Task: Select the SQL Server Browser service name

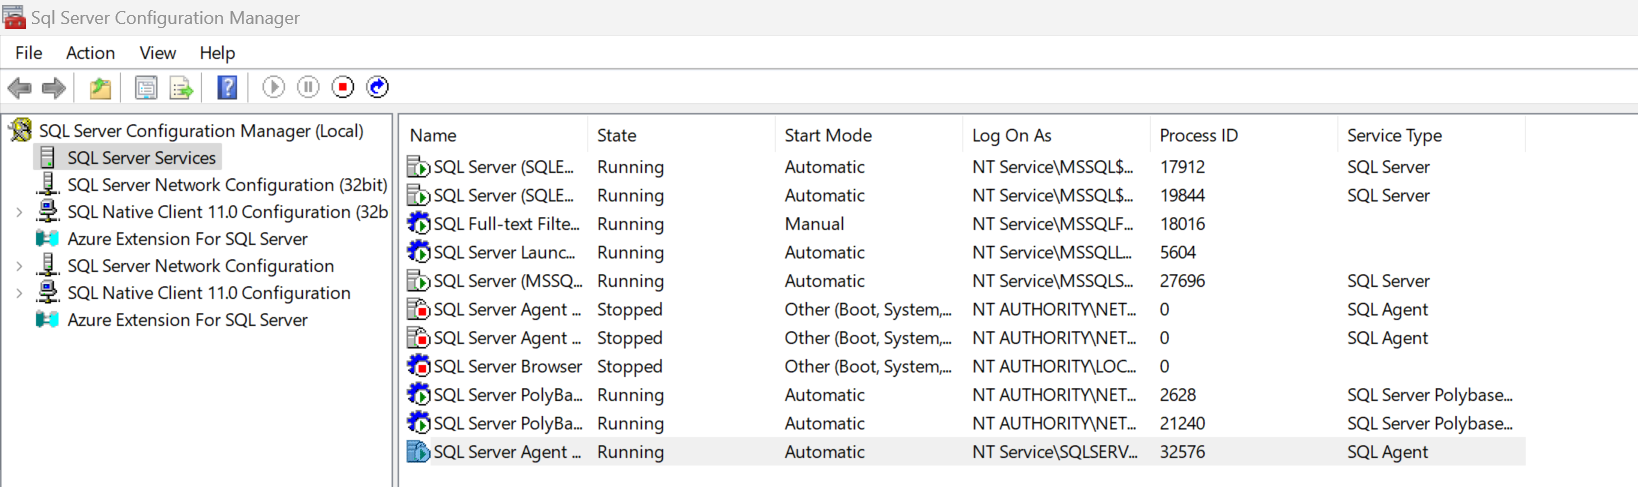Action: click(507, 367)
